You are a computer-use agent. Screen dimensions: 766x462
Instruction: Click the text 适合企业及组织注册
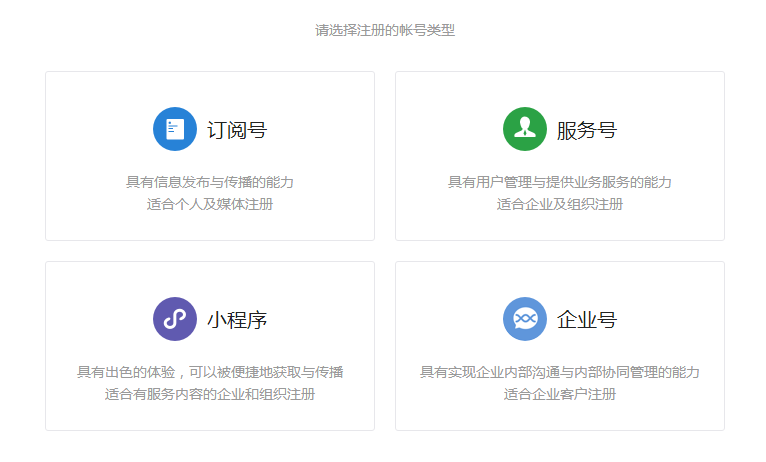click(560, 204)
